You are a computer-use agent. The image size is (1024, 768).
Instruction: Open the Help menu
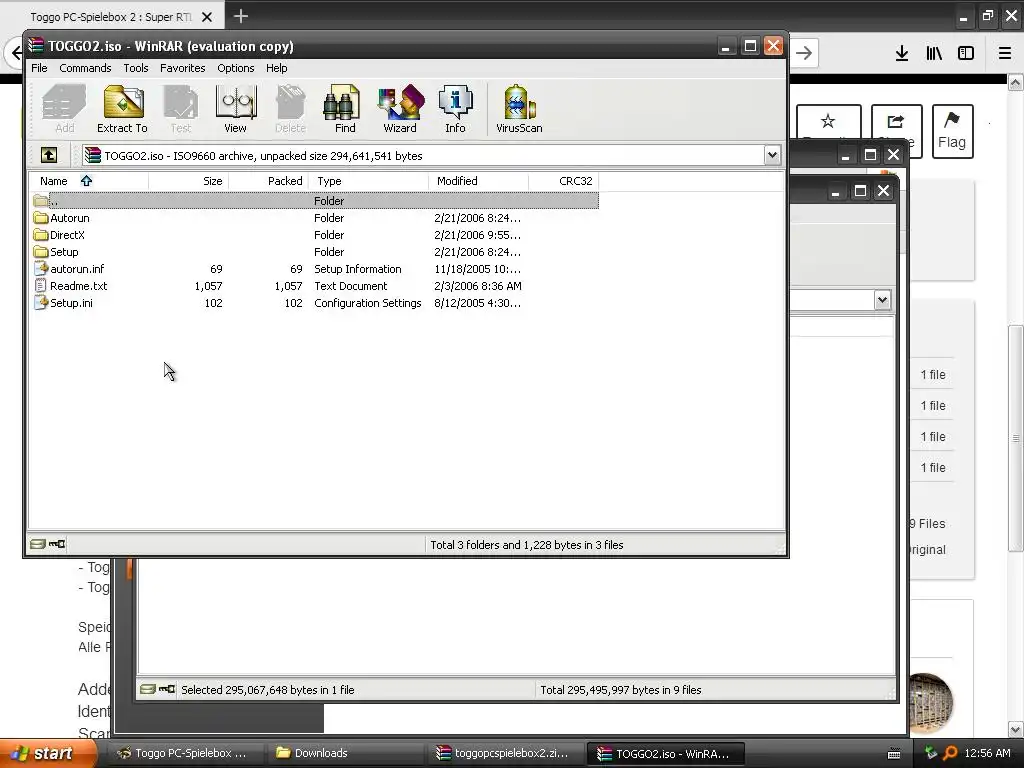[276, 68]
